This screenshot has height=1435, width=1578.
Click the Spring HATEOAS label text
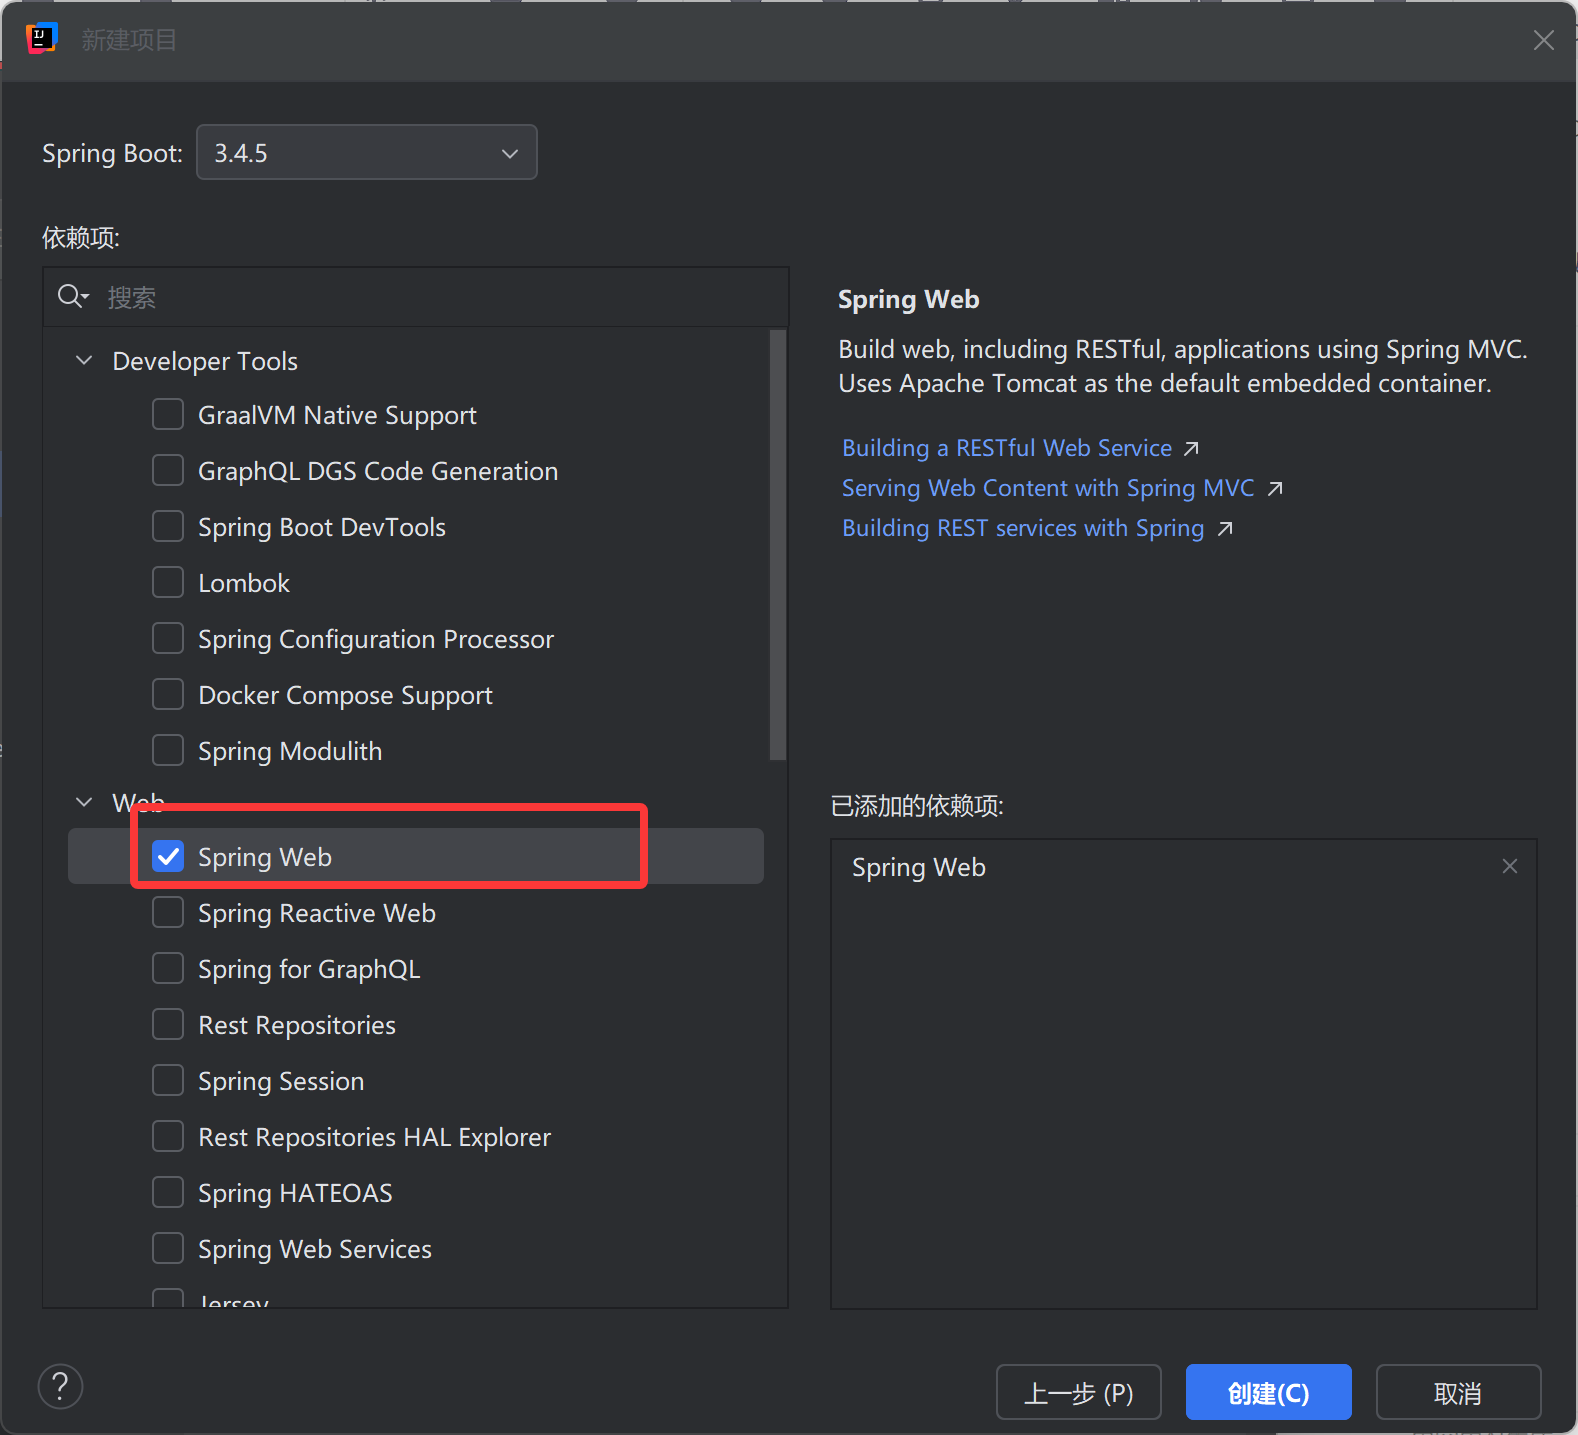click(x=295, y=1193)
